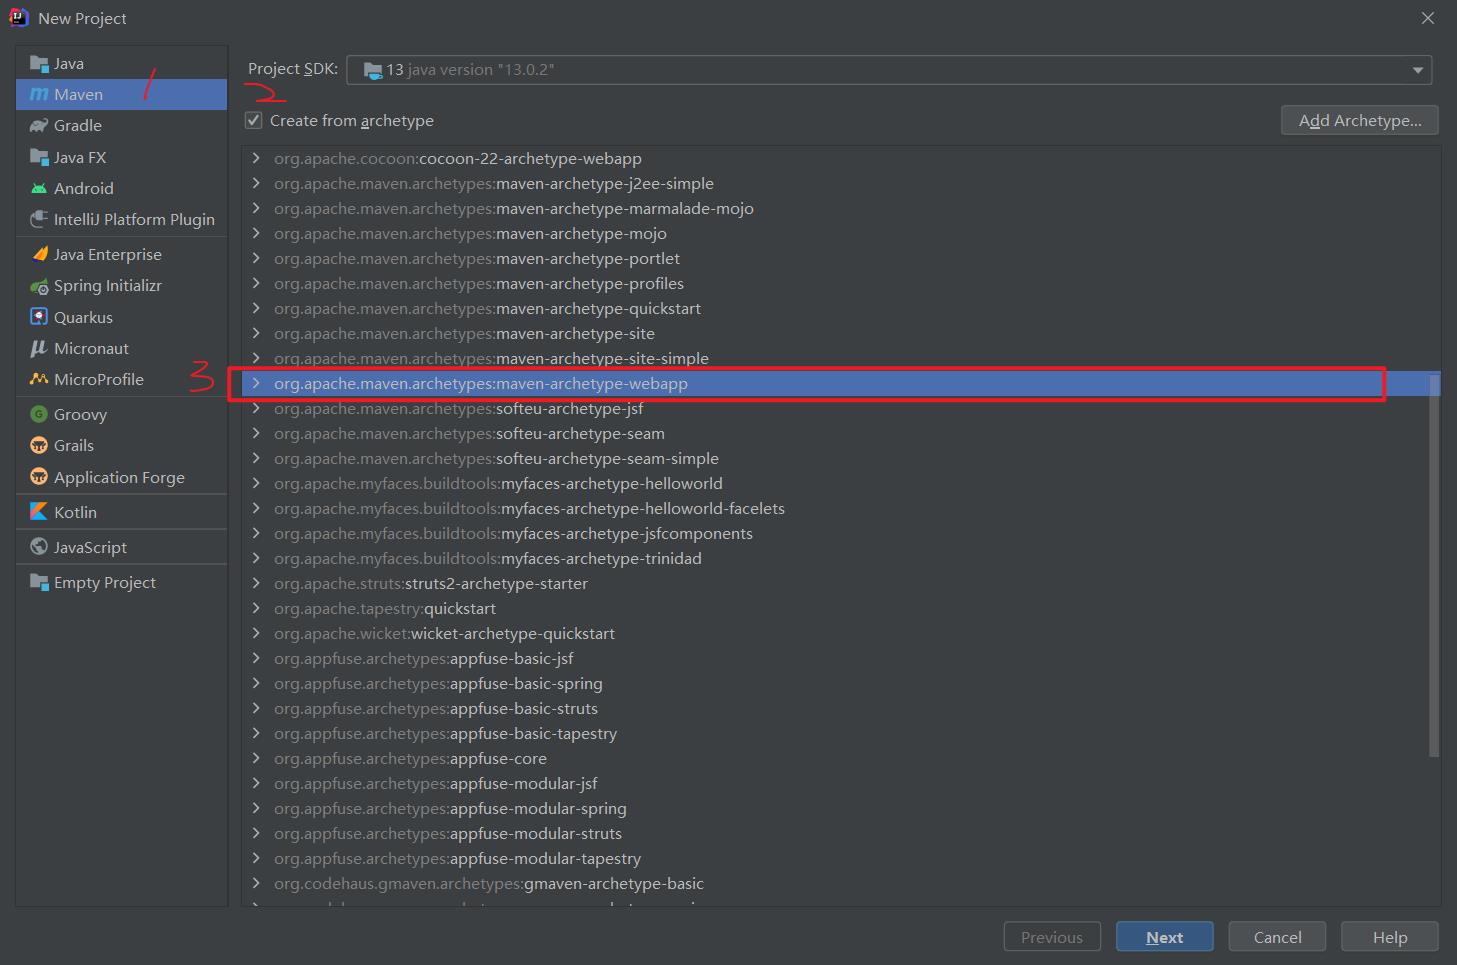The image size is (1457, 965).
Task: Click the archetype list vertical scrollbar
Action: point(1434,565)
